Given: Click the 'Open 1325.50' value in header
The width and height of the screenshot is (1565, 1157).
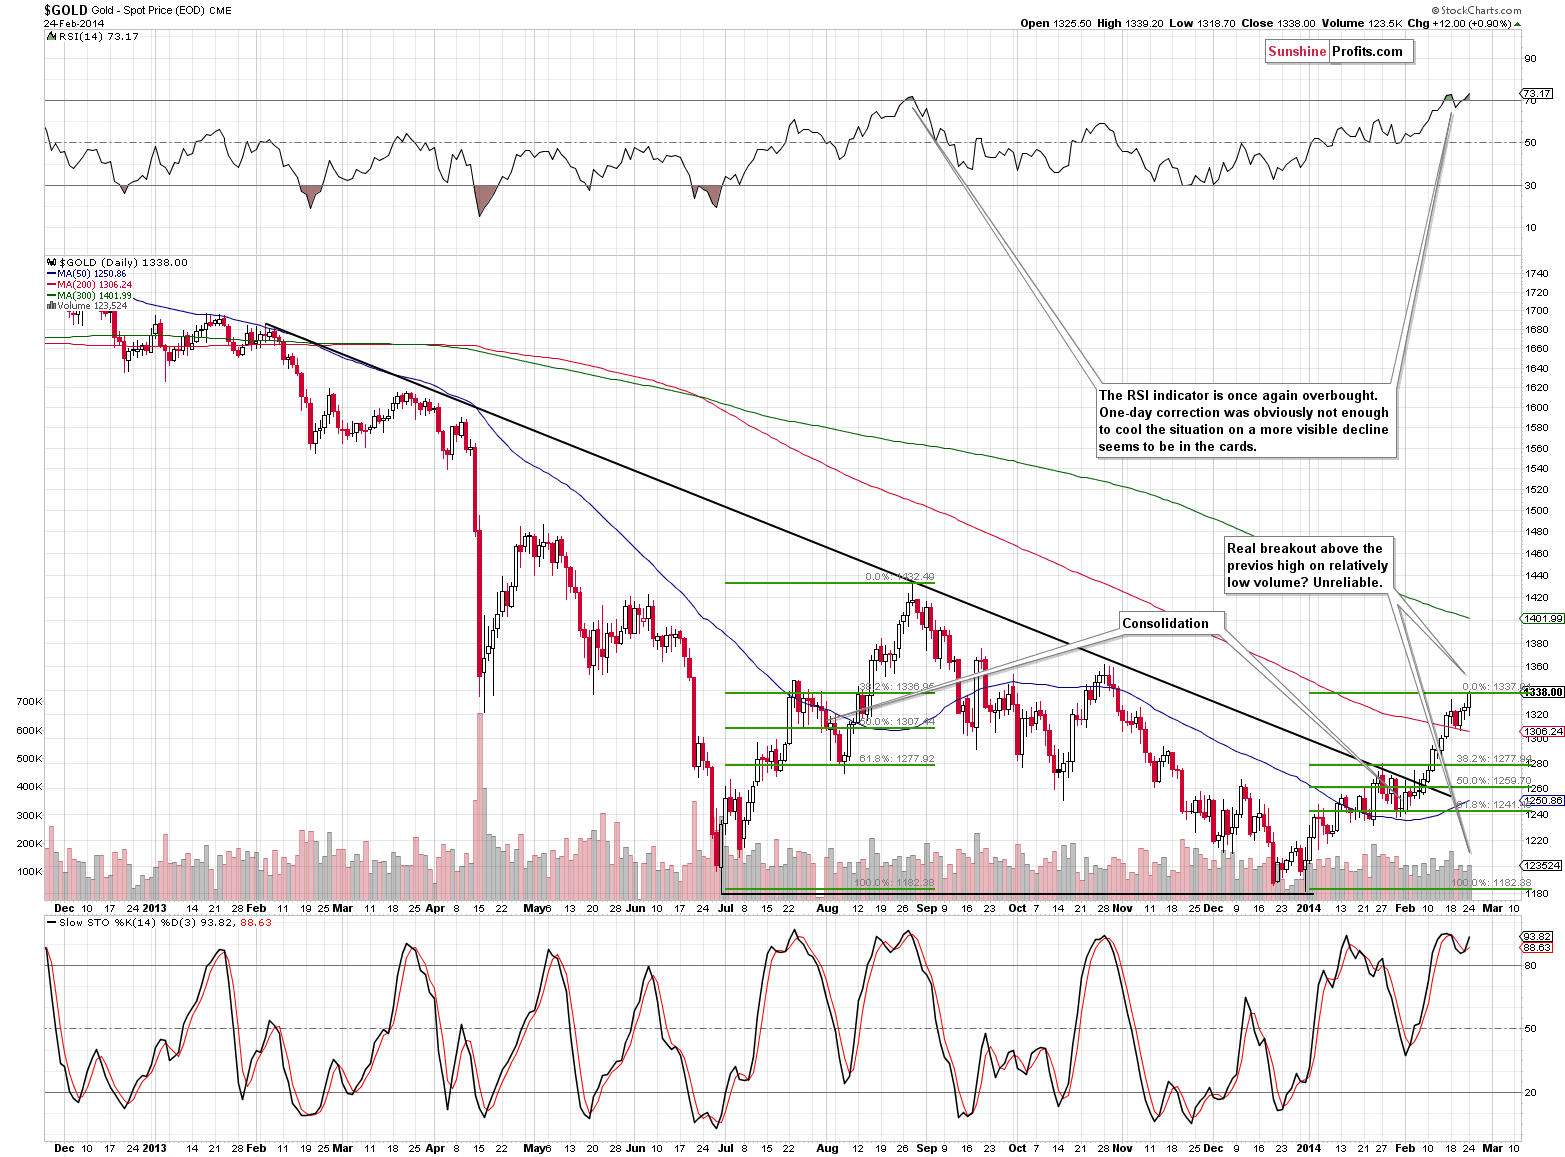Looking at the screenshot, I should (1056, 23).
